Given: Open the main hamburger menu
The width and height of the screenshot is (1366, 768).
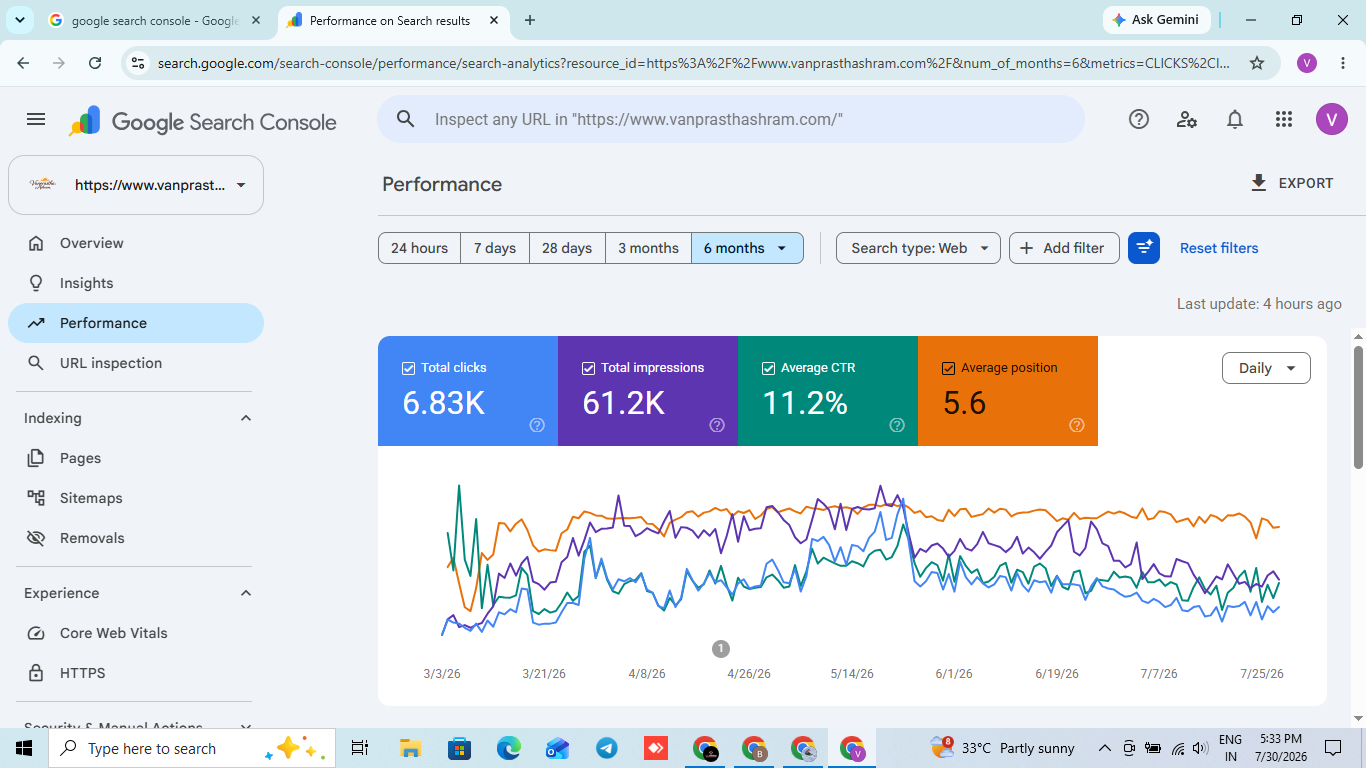Looking at the screenshot, I should (x=36, y=119).
